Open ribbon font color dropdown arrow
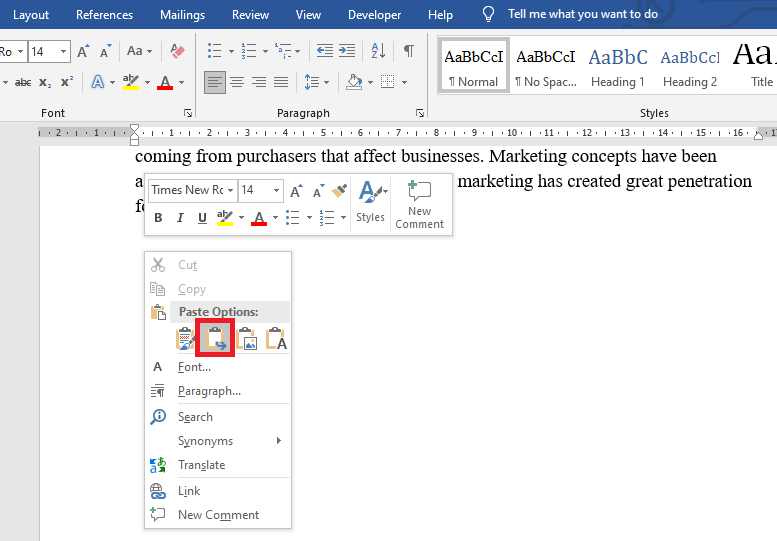The height and width of the screenshot is (541, 777). coord(181,82)
